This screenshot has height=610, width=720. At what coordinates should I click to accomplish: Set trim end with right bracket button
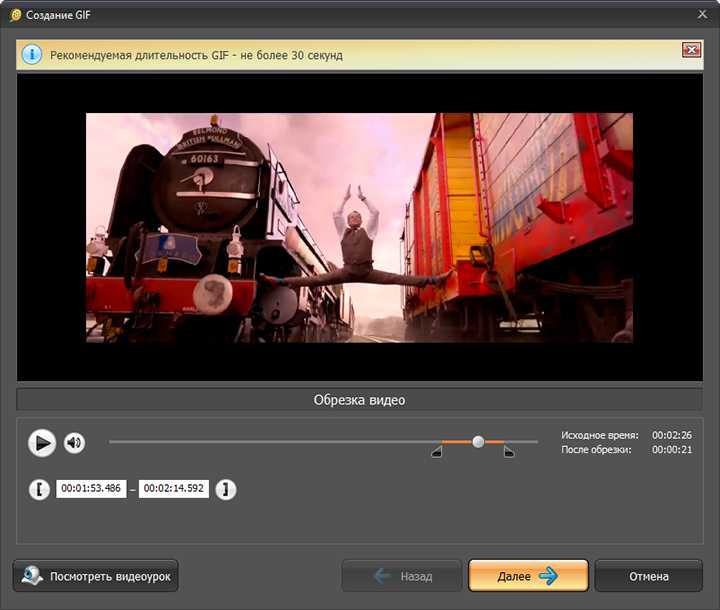point(225,489)
